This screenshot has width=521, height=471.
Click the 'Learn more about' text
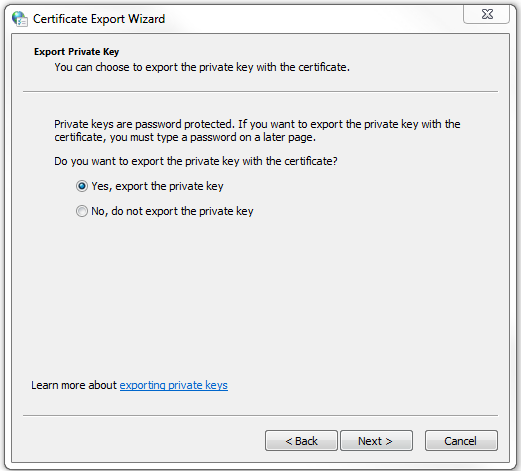tap(74, 385)
